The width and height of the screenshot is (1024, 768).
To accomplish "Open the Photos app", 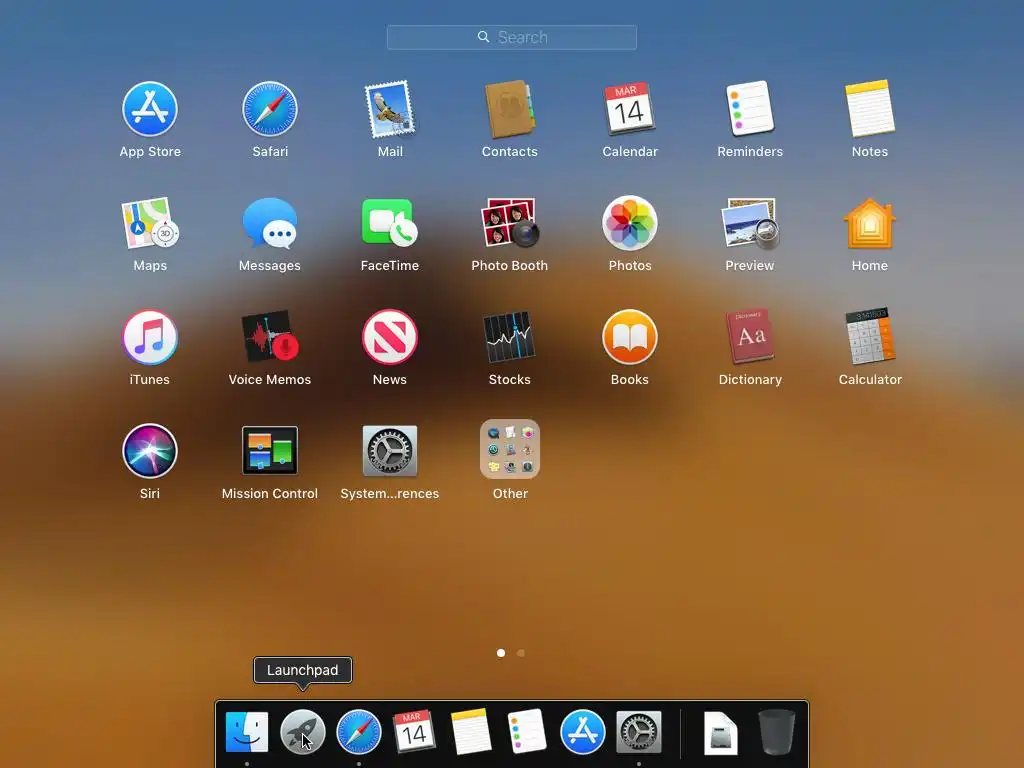I will tap(630, 223).
